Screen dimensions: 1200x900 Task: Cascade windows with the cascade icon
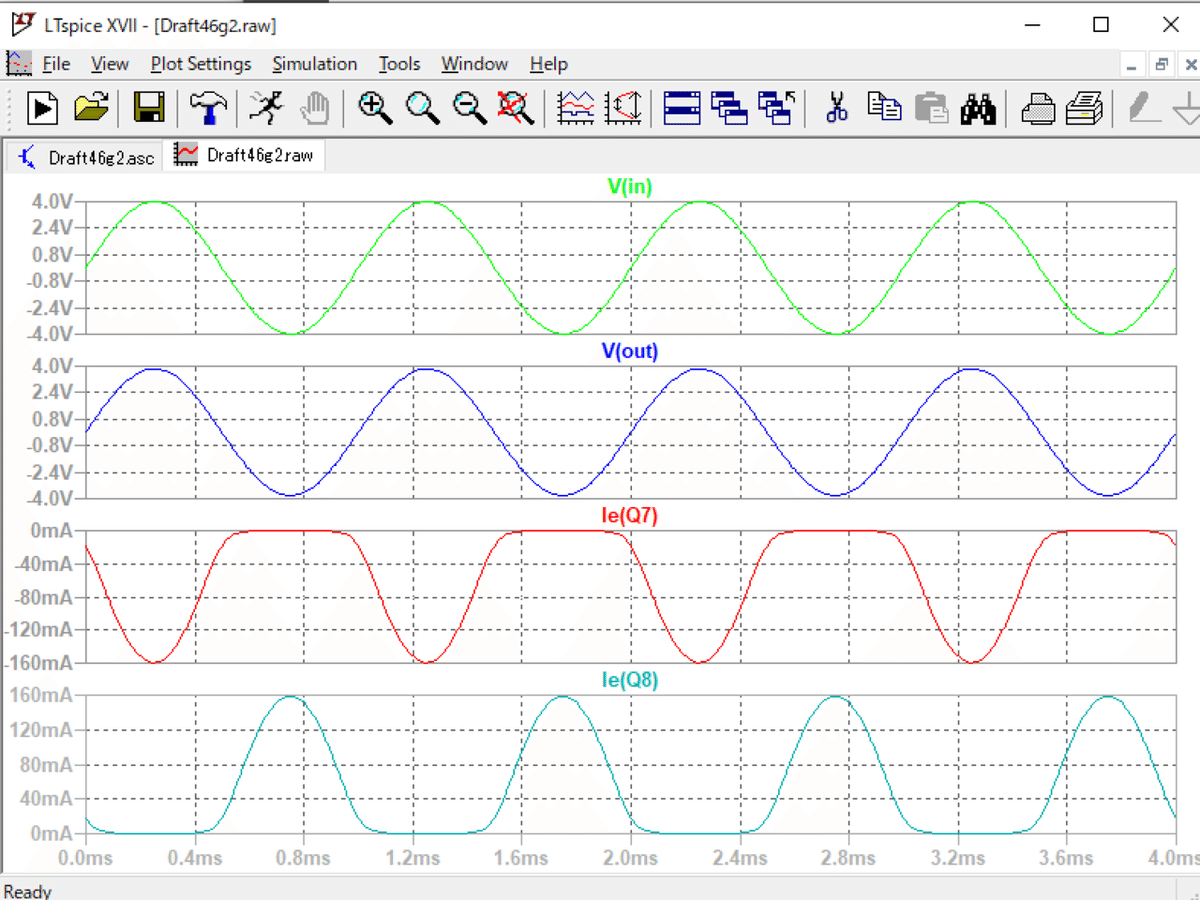pos(730,107)
